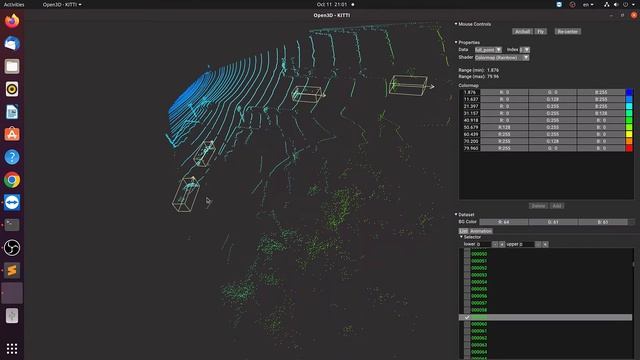The image size is (640, 360).
Task: Collapse the Properties section
Action: 456,42
